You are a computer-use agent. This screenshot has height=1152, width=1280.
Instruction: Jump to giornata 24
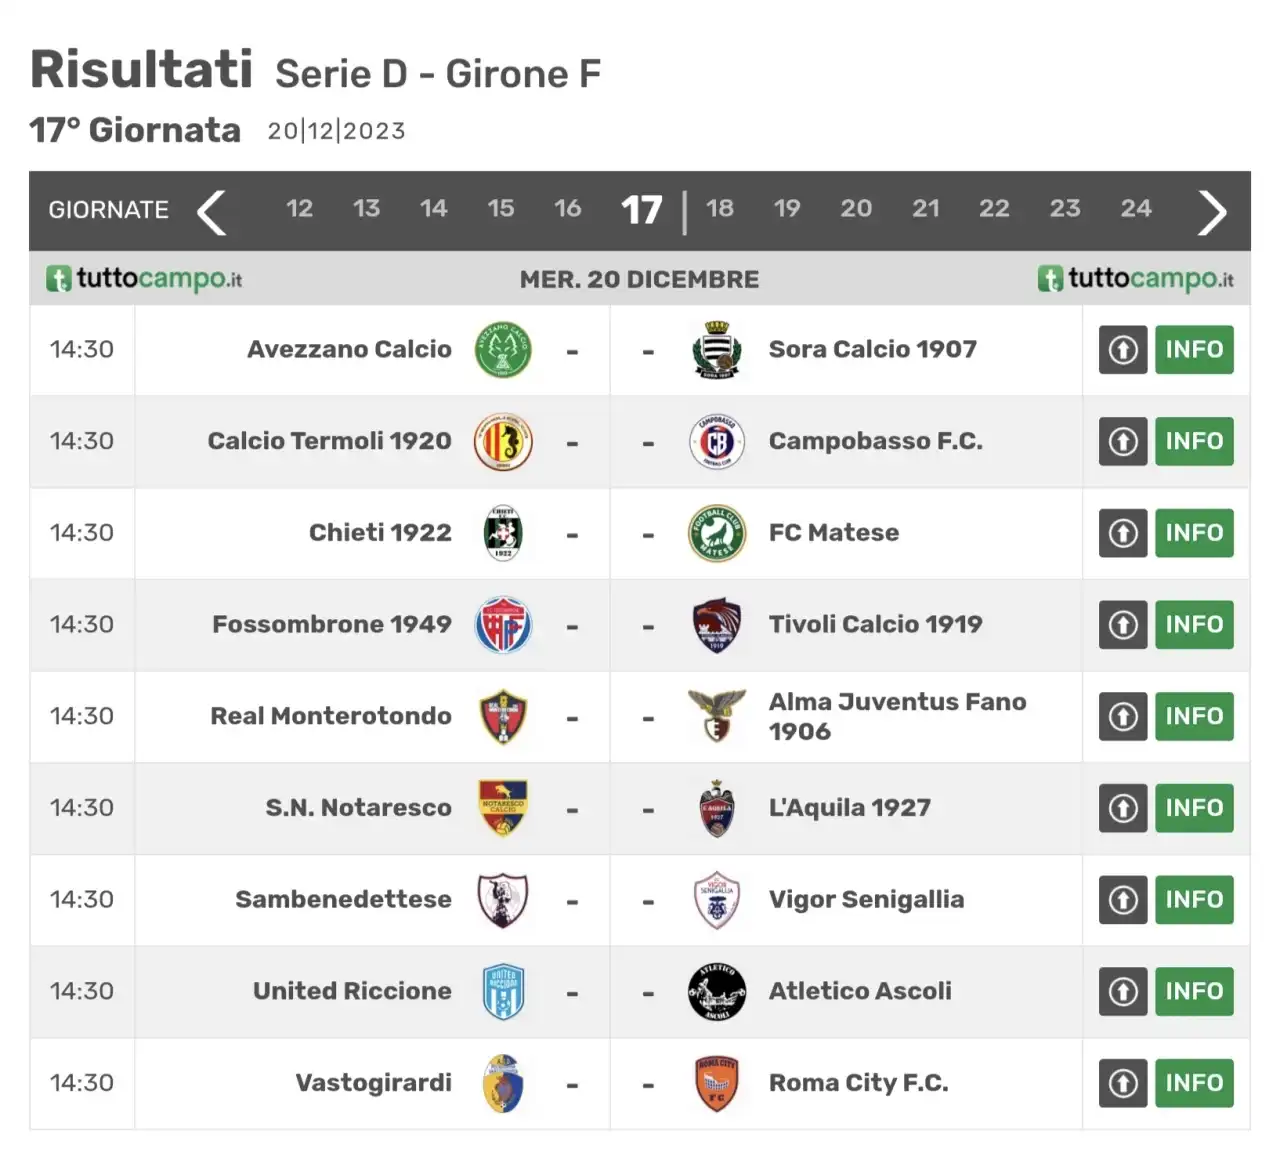(1136, 208)
